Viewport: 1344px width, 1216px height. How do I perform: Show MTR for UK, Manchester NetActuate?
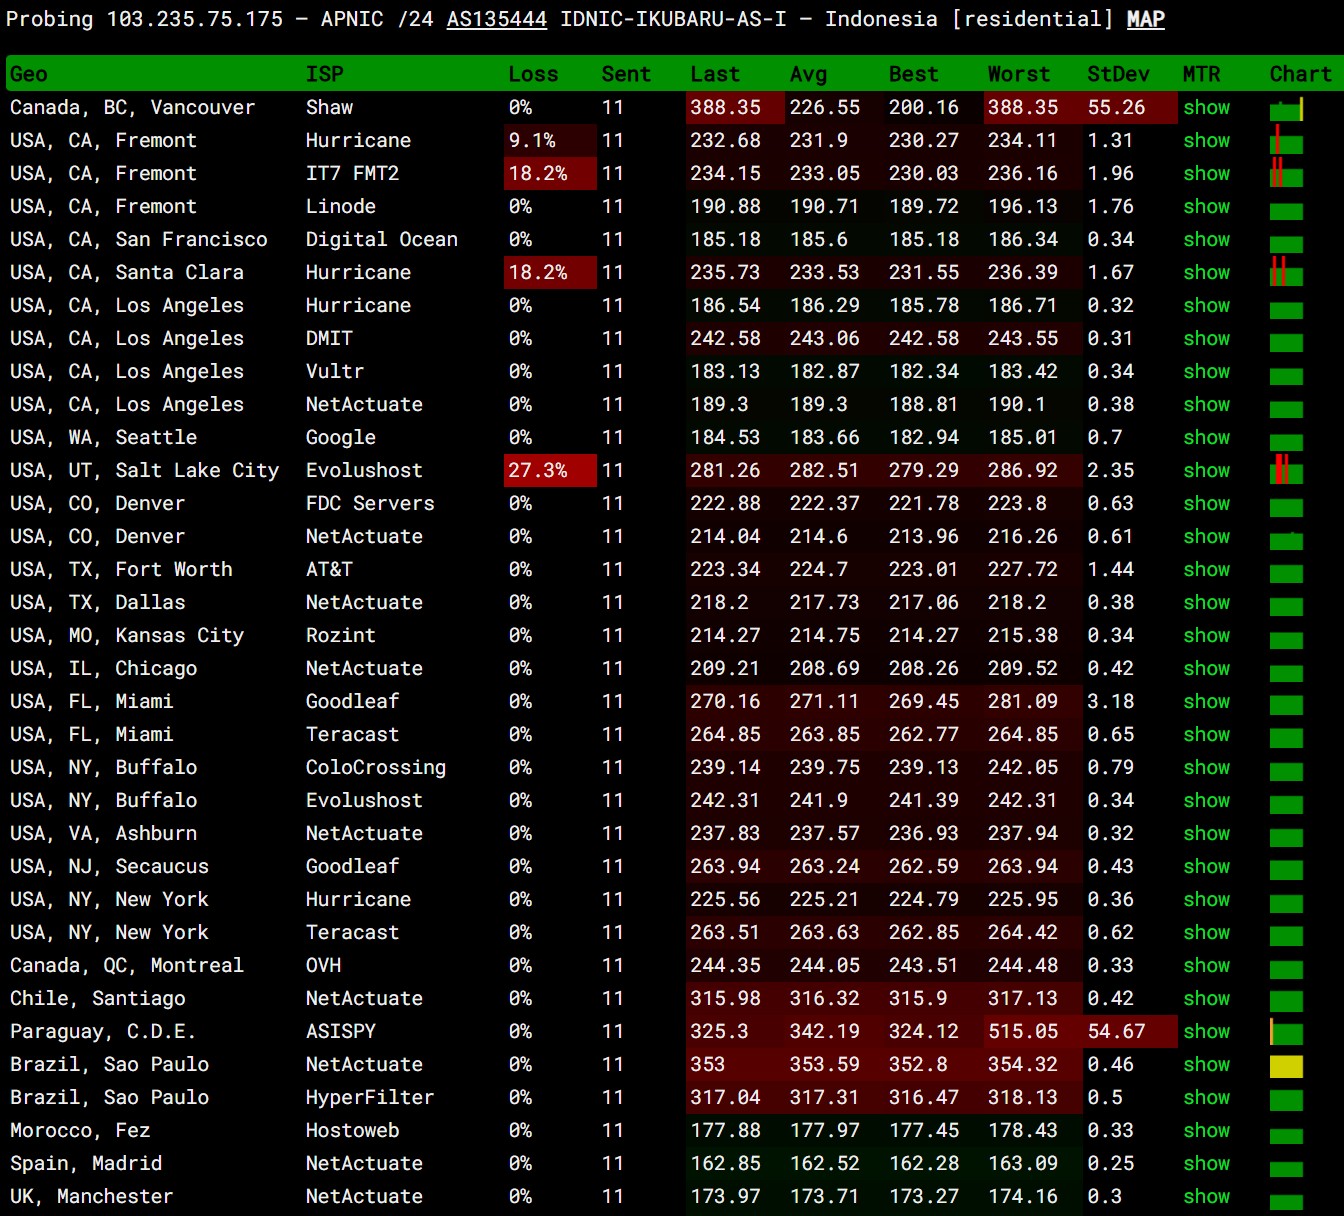[x=1206, y=1196]
